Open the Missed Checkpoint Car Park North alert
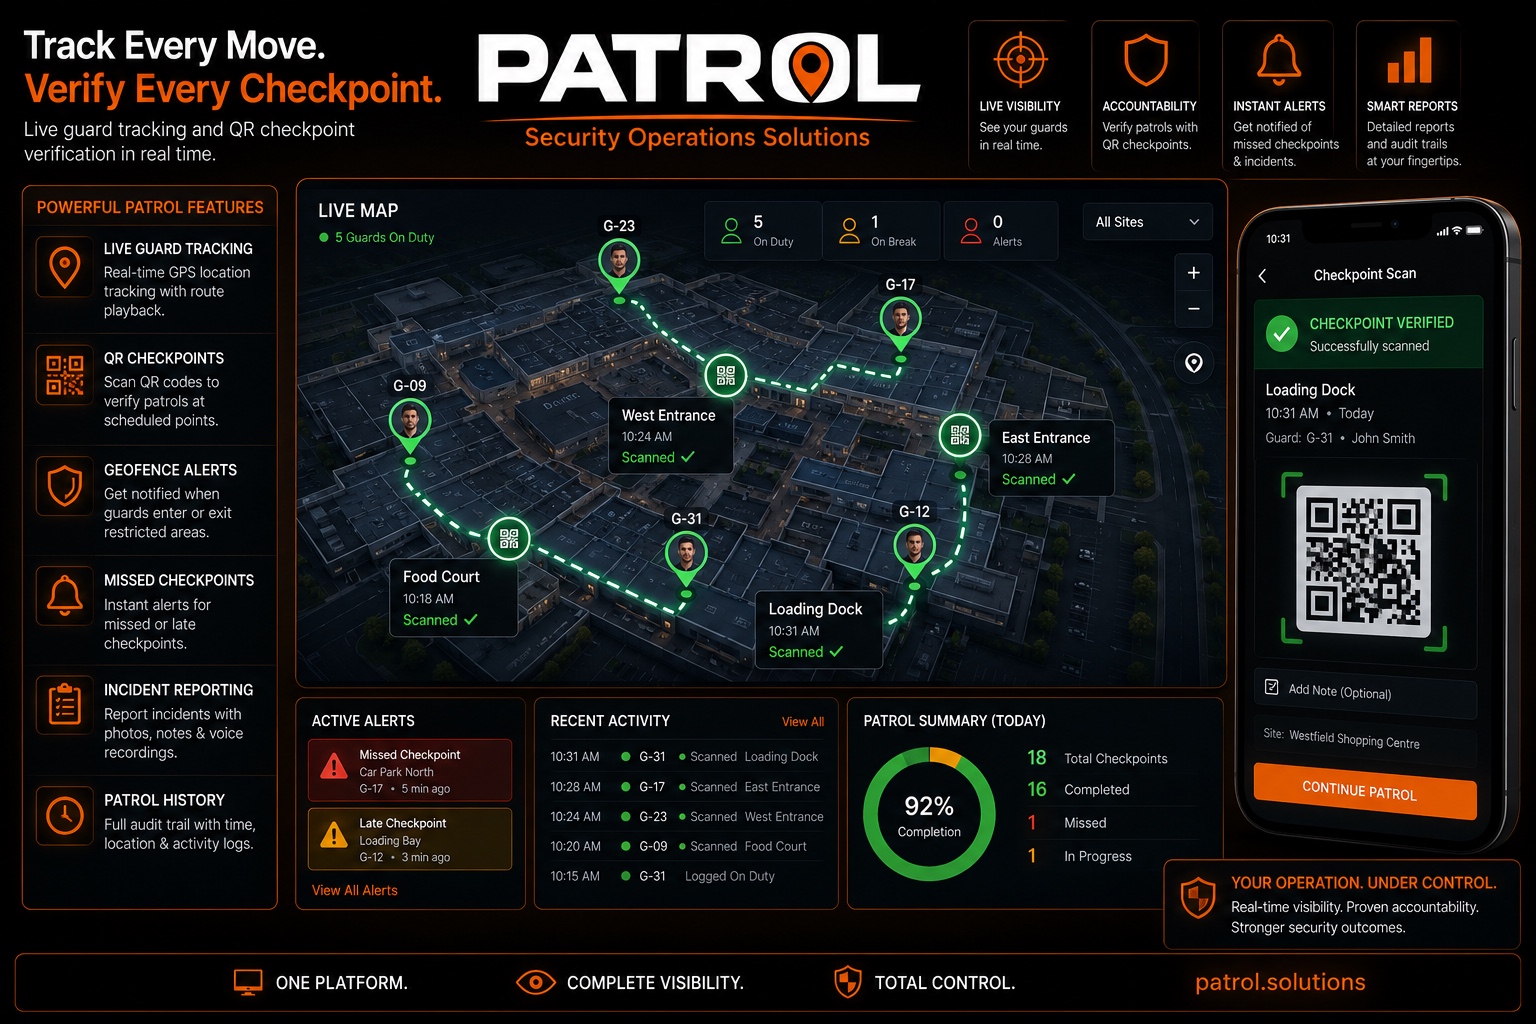 (410, 770)
